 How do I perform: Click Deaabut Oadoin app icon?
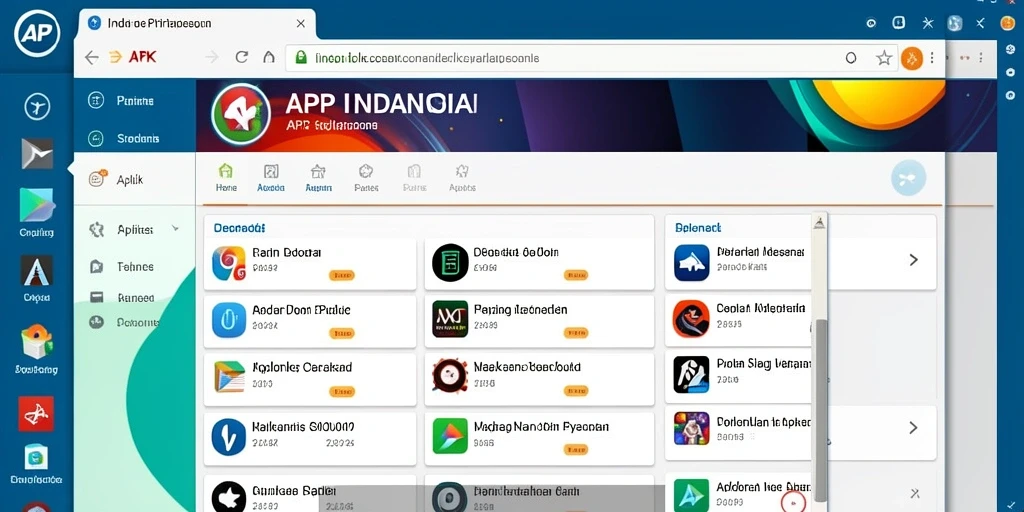click(x=451, y=263)
